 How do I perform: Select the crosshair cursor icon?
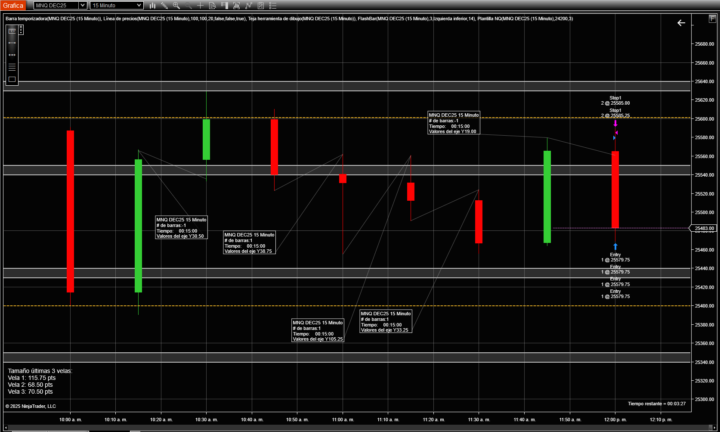(x=200, y=6)
